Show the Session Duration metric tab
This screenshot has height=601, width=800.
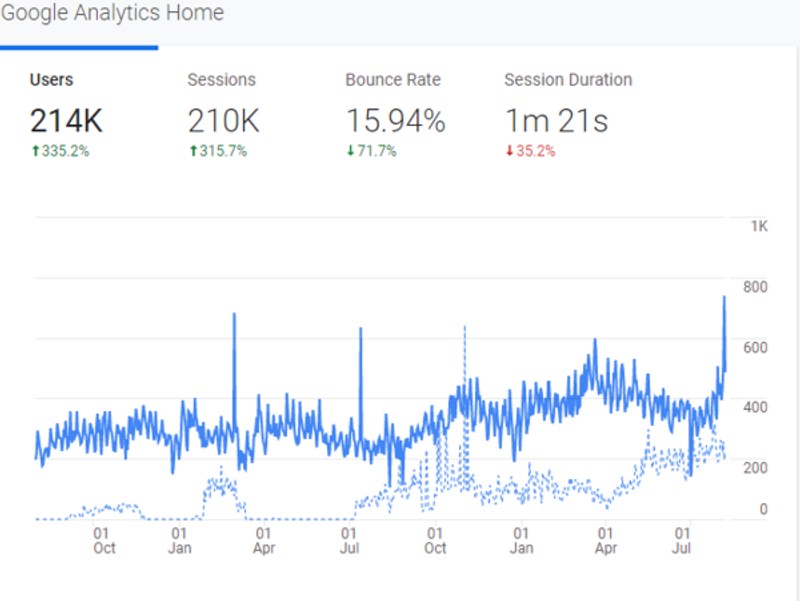click(567, 80)
